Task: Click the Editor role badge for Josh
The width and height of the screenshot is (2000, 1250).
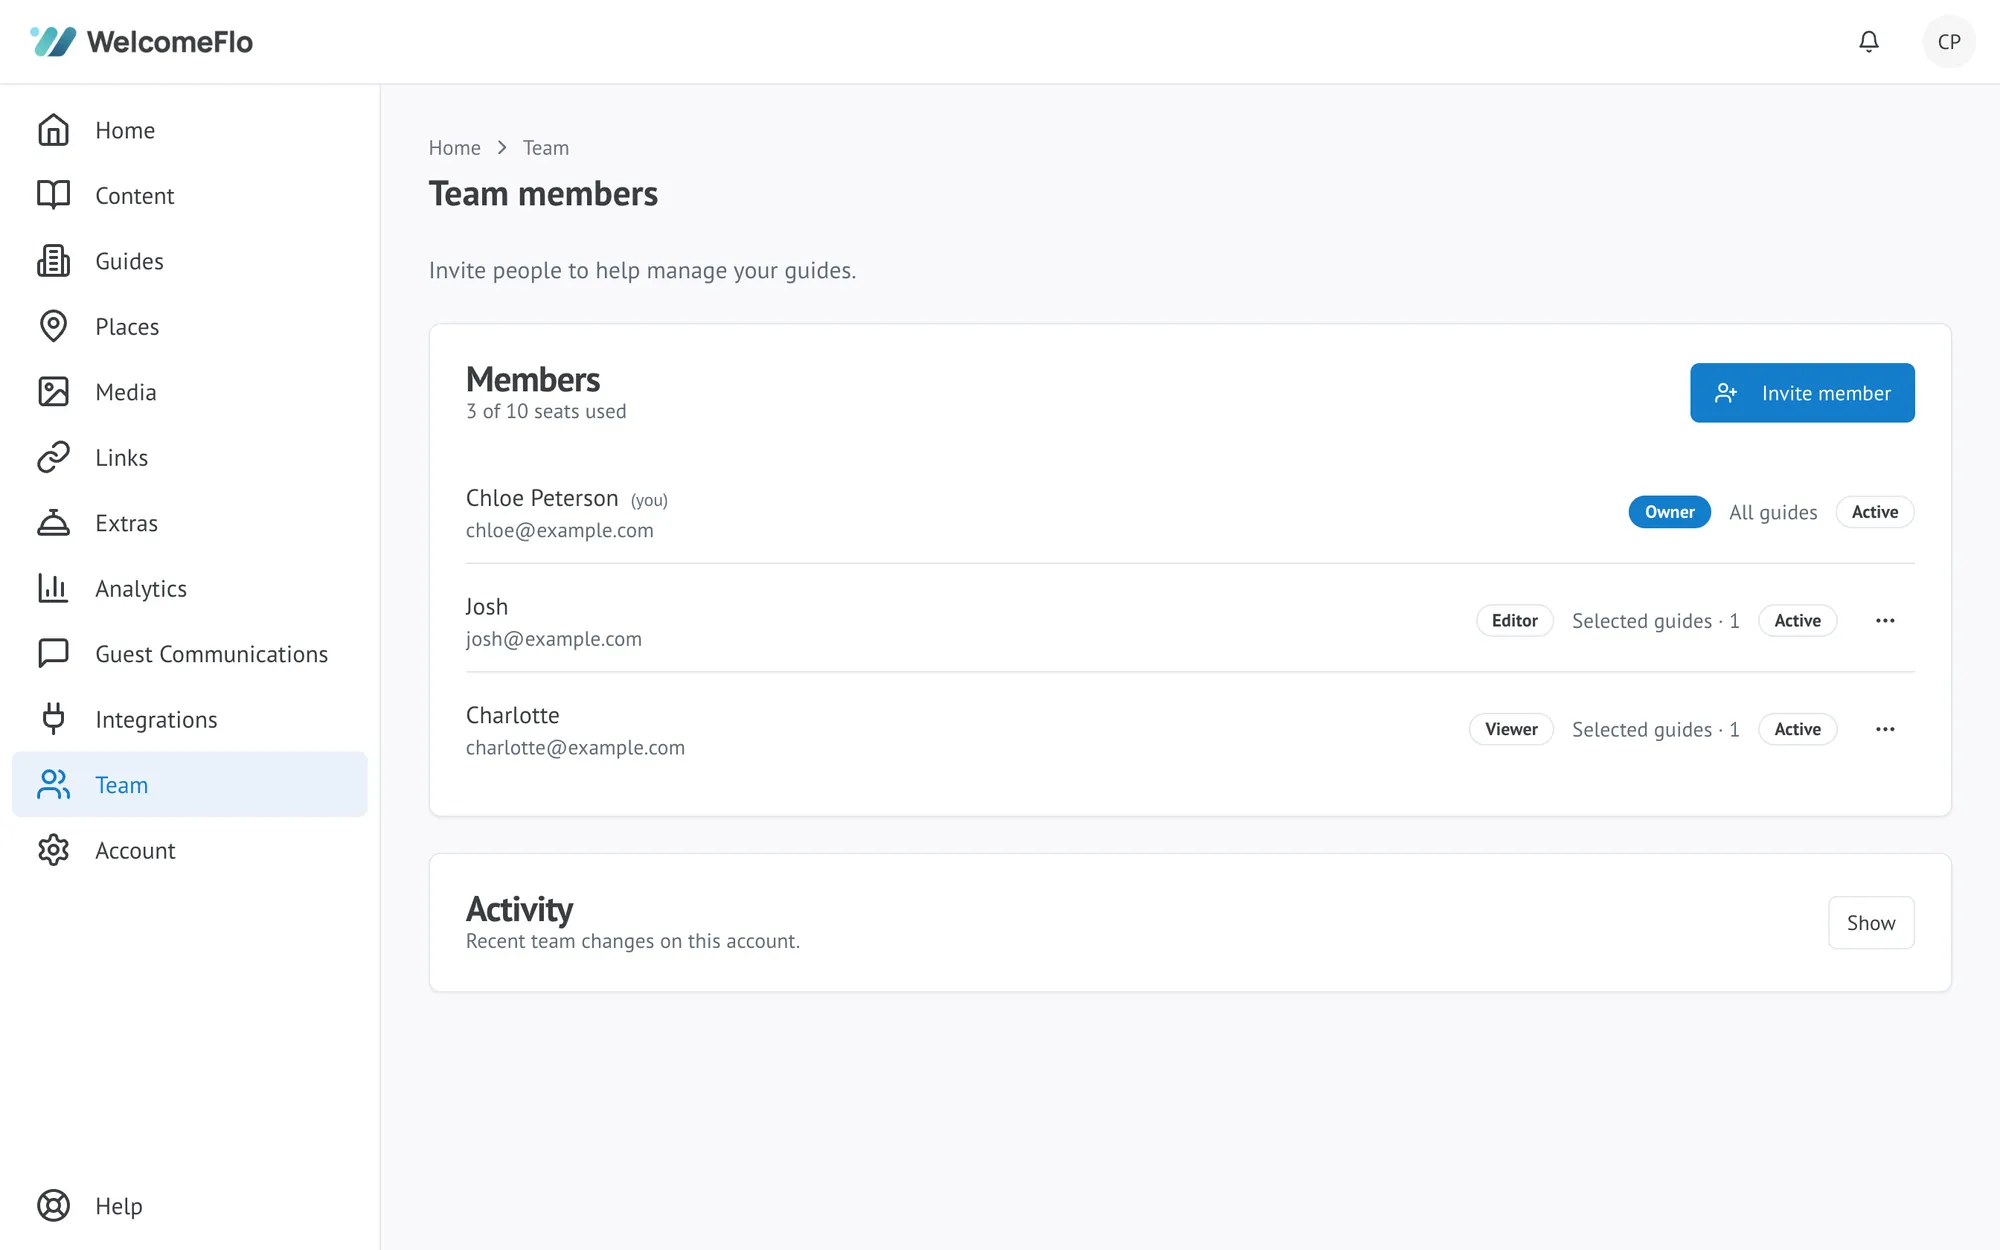Action: (x=1514, y=621)
